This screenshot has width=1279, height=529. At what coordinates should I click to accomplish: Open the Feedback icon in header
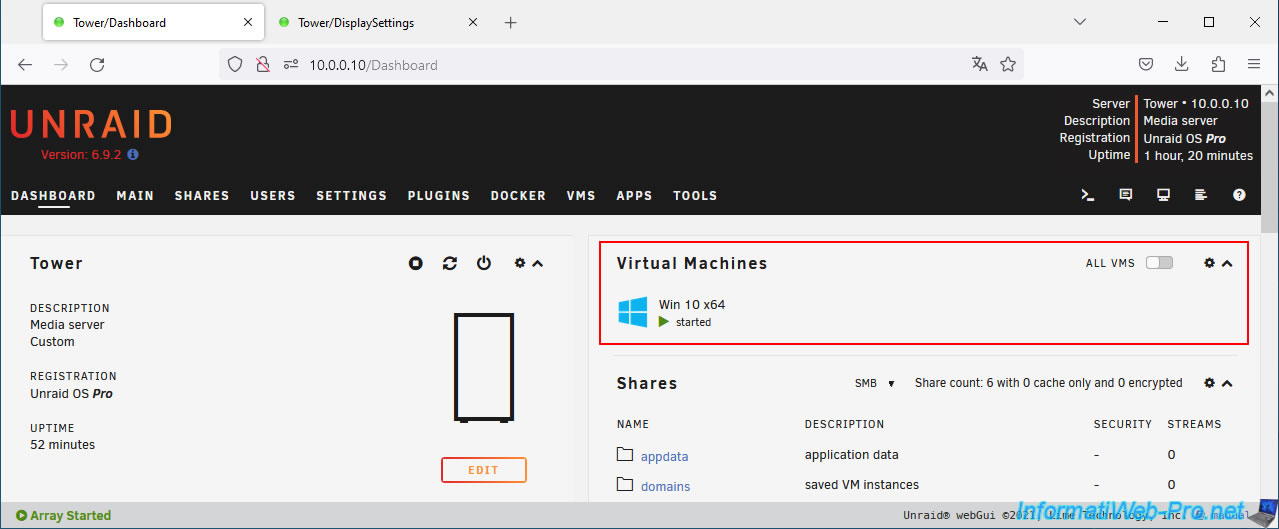1126,195
